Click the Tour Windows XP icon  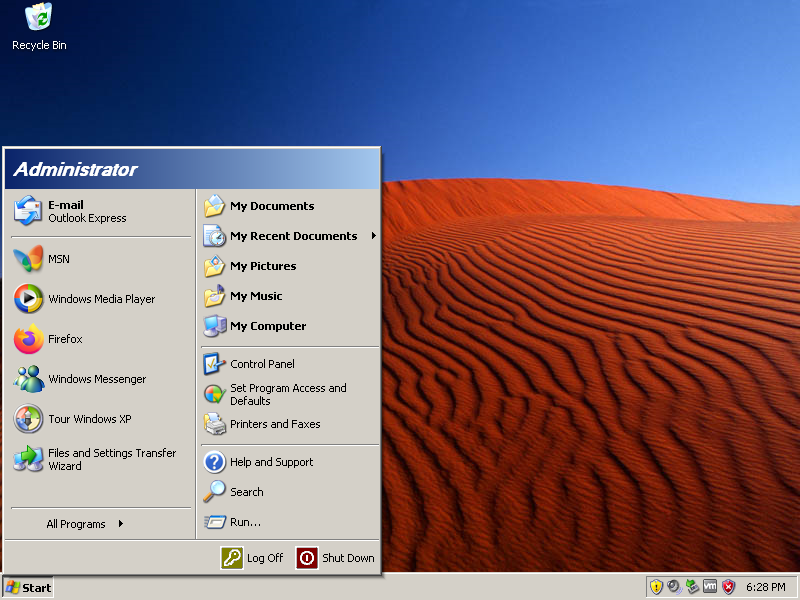[28, 419]
